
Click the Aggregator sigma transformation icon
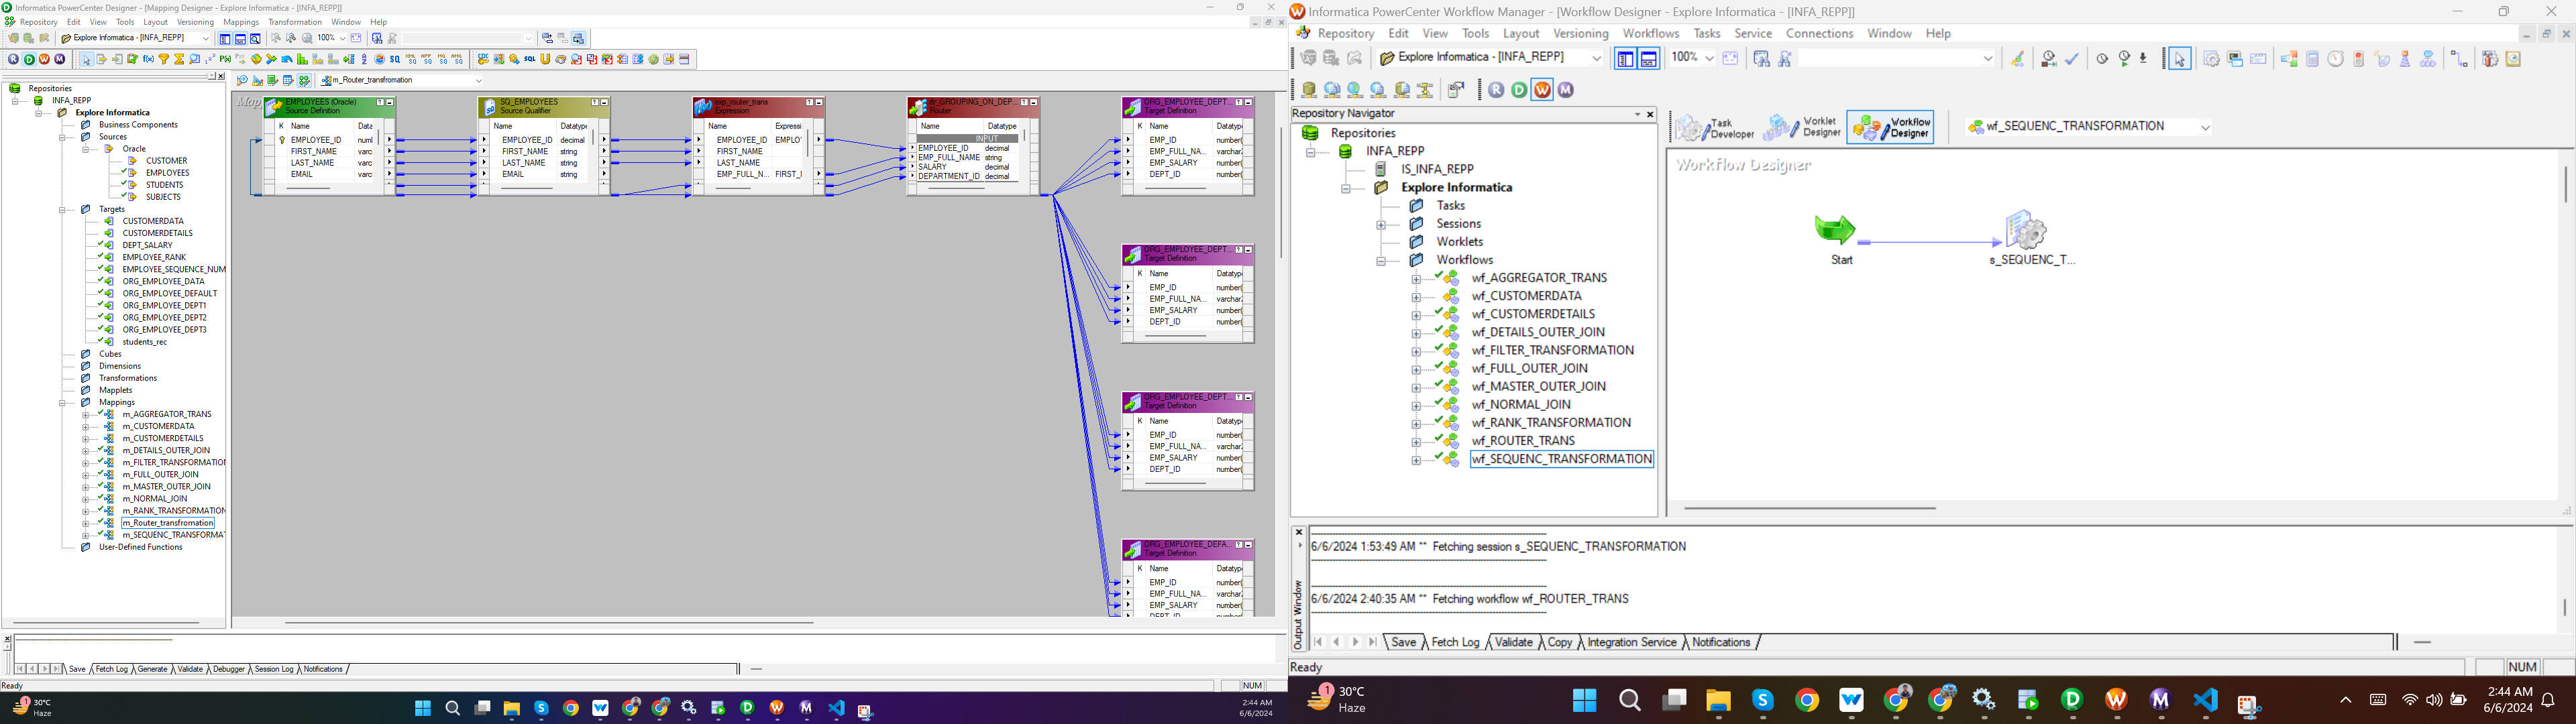[179, 59]
